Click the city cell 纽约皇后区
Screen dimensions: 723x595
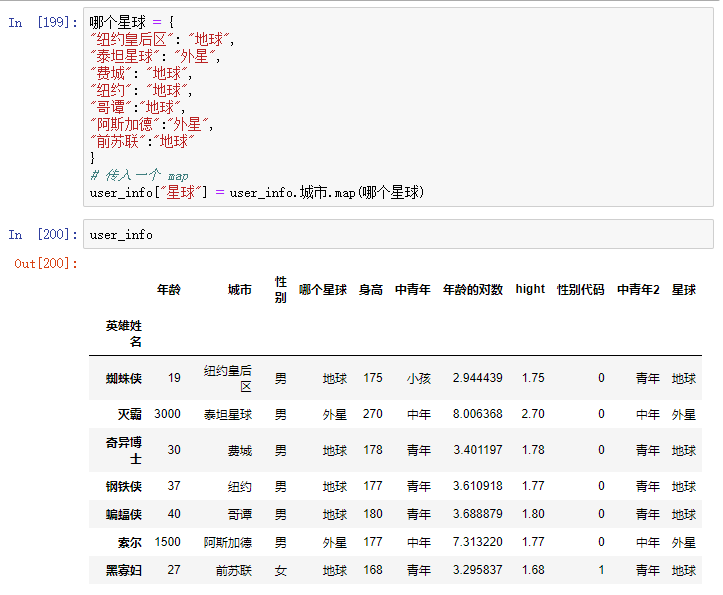pyautogui.click(x=228, y=378)
